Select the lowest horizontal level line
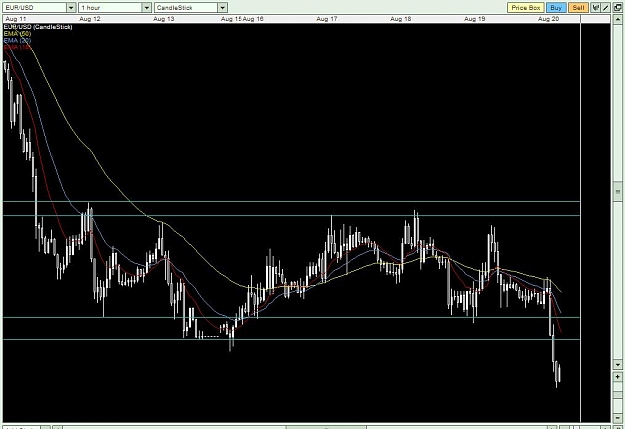This screenshot has width=625, height=429. tap(291, 340)
